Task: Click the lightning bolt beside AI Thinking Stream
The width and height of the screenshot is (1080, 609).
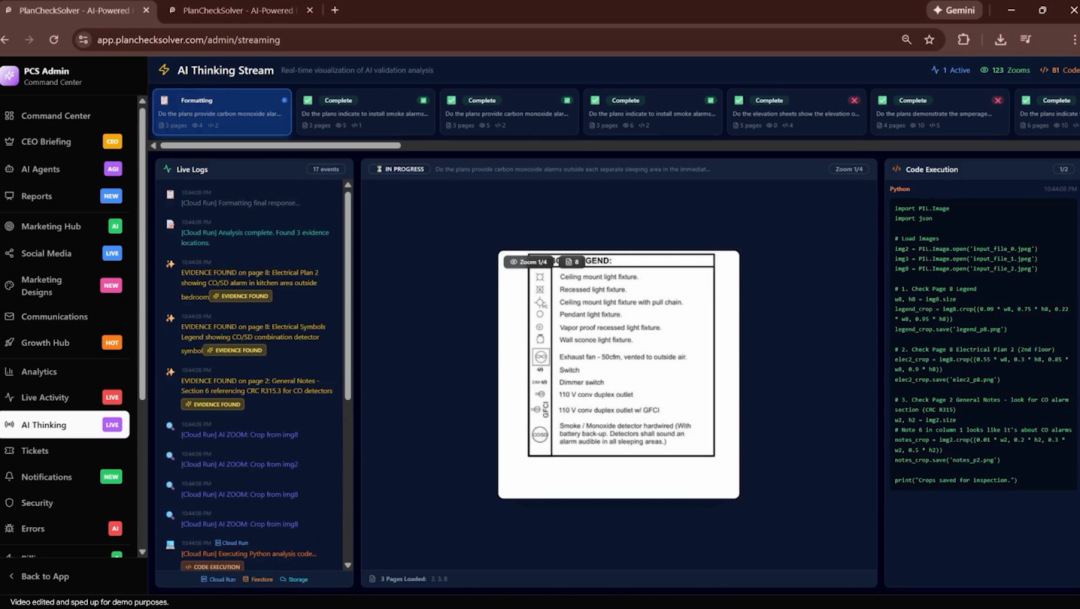Action: click(162, 70)
